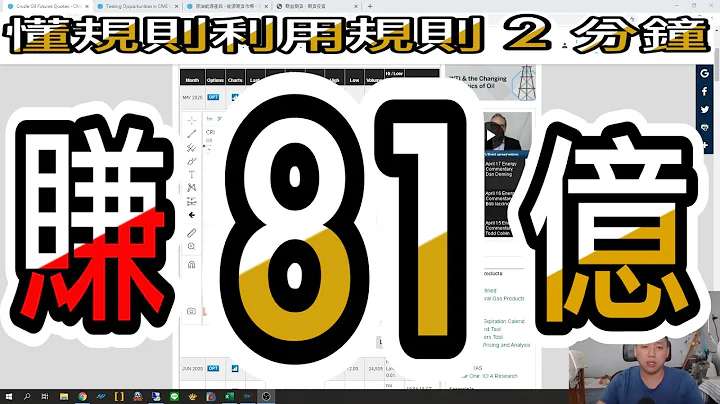The height and width of the screenshot is (404, 720).
Task: Click the camera snapshot icon in chart toolbar
Action: pos(191,311)
